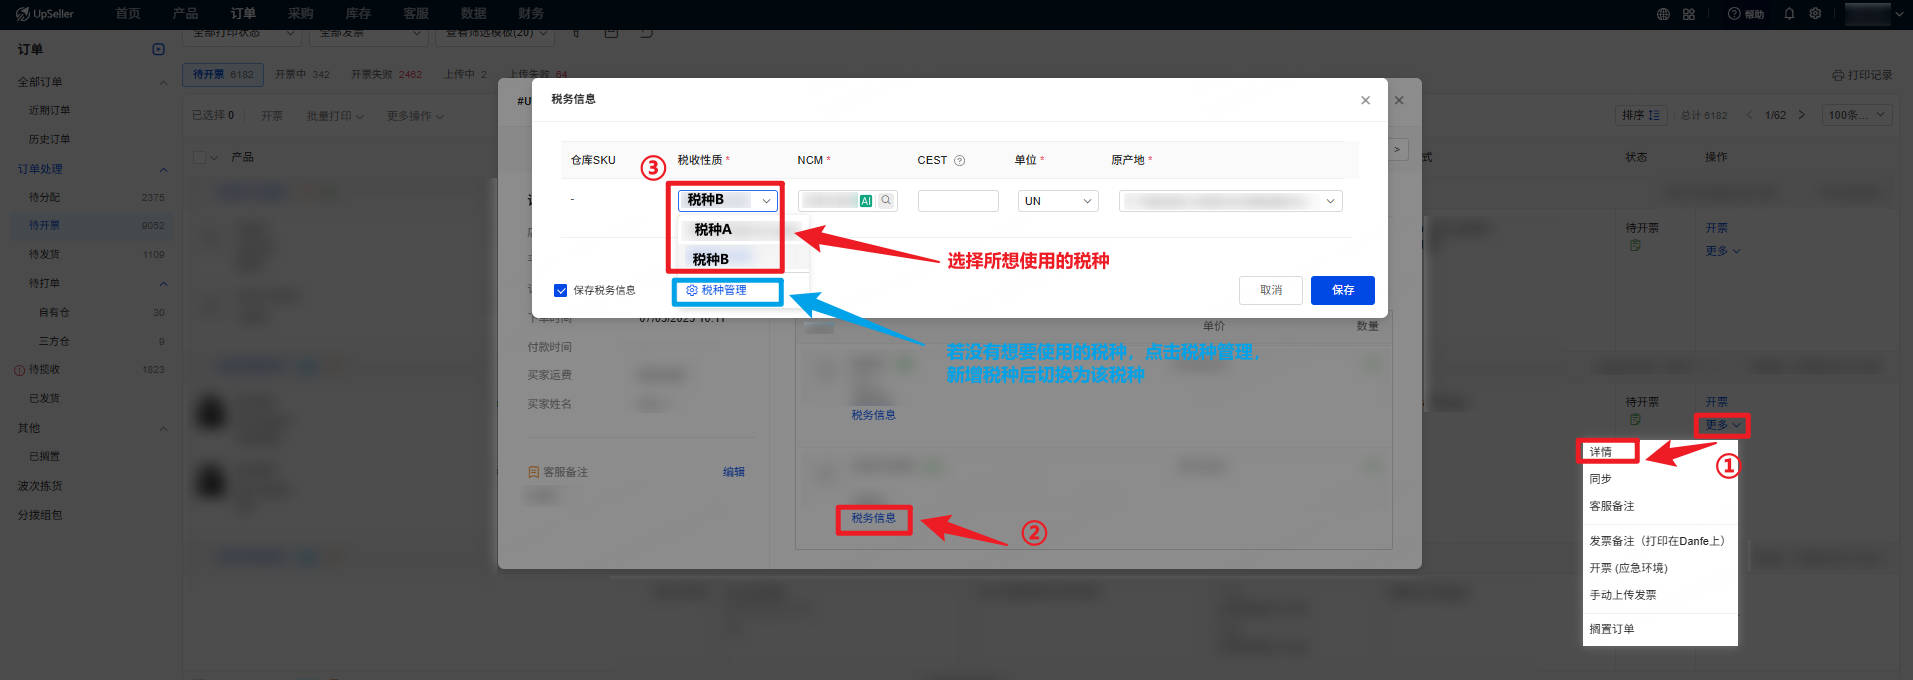Image resolution: width=1913 pixels, height=680 pixels.
Task: Click the 取消 button
Action: pyautogui.click(x=1271, y=290)
